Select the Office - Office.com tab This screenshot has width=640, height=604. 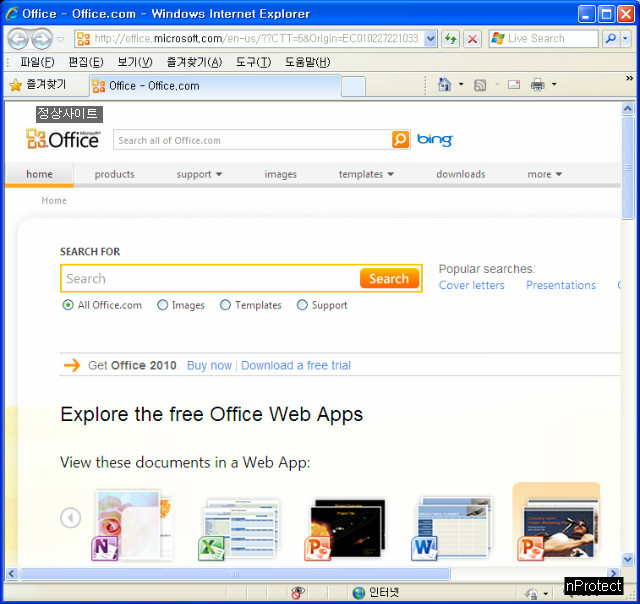(215, 86)
